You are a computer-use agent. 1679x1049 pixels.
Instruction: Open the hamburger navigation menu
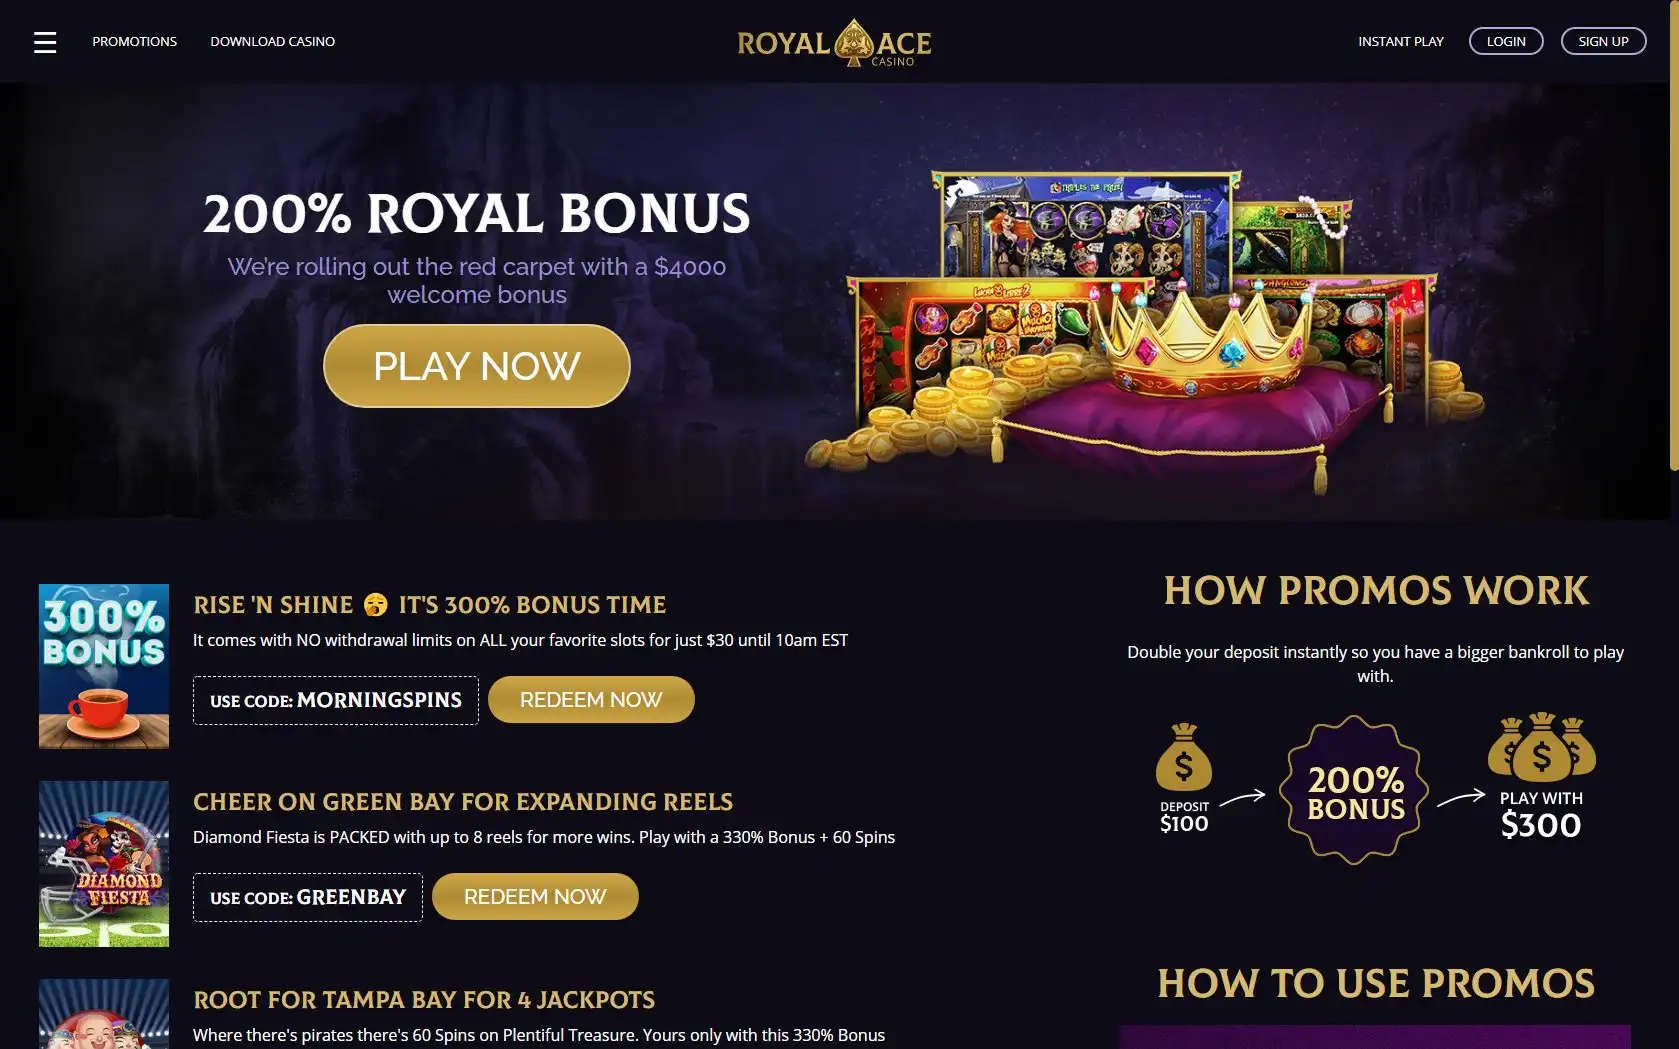point(45,42)
